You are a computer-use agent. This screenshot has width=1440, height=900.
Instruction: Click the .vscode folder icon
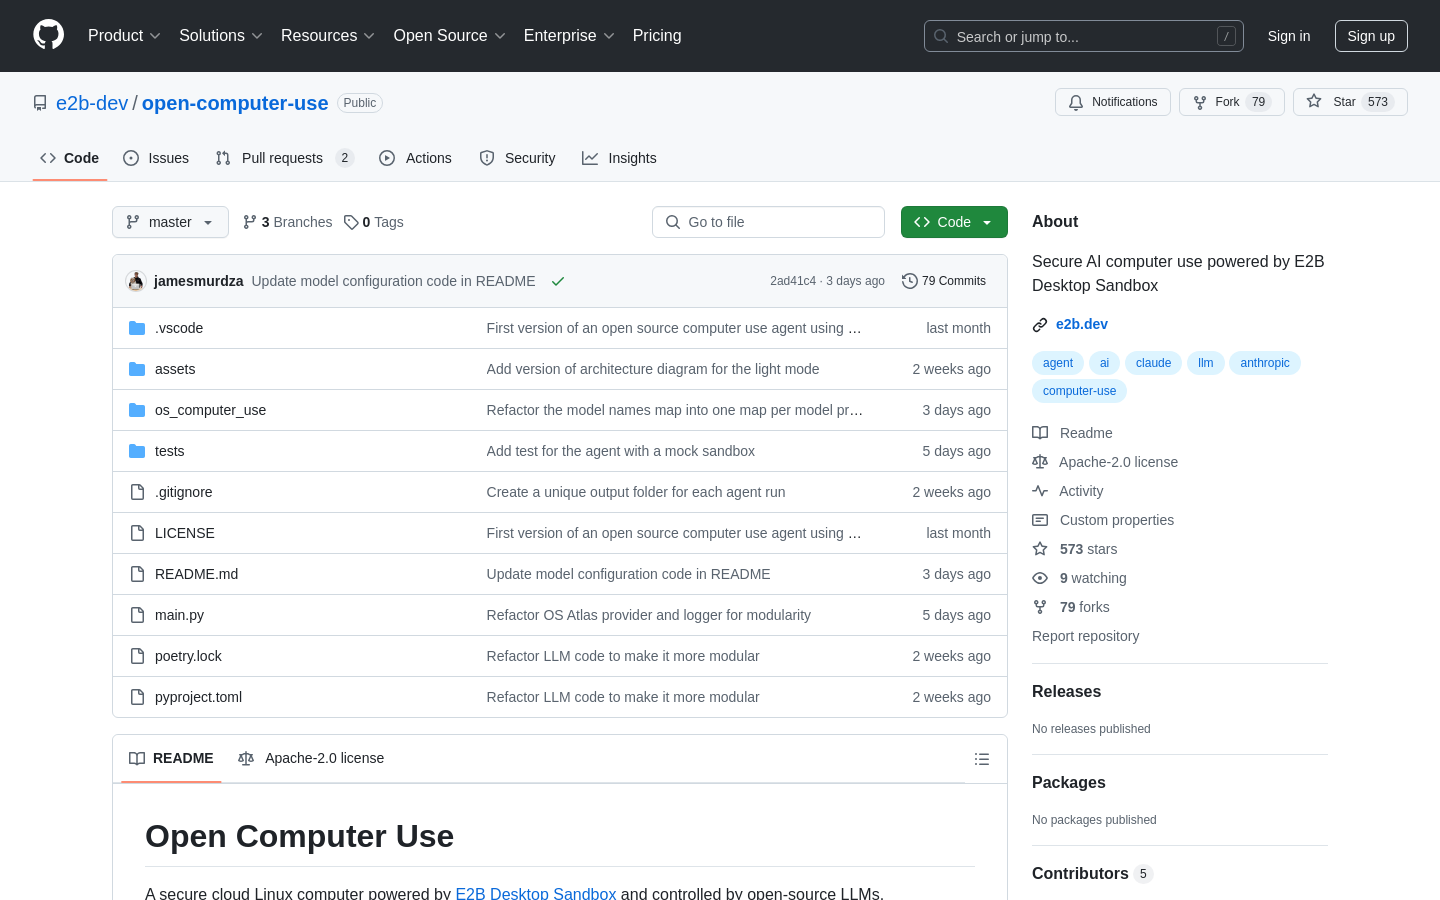[x=137, y=328]
